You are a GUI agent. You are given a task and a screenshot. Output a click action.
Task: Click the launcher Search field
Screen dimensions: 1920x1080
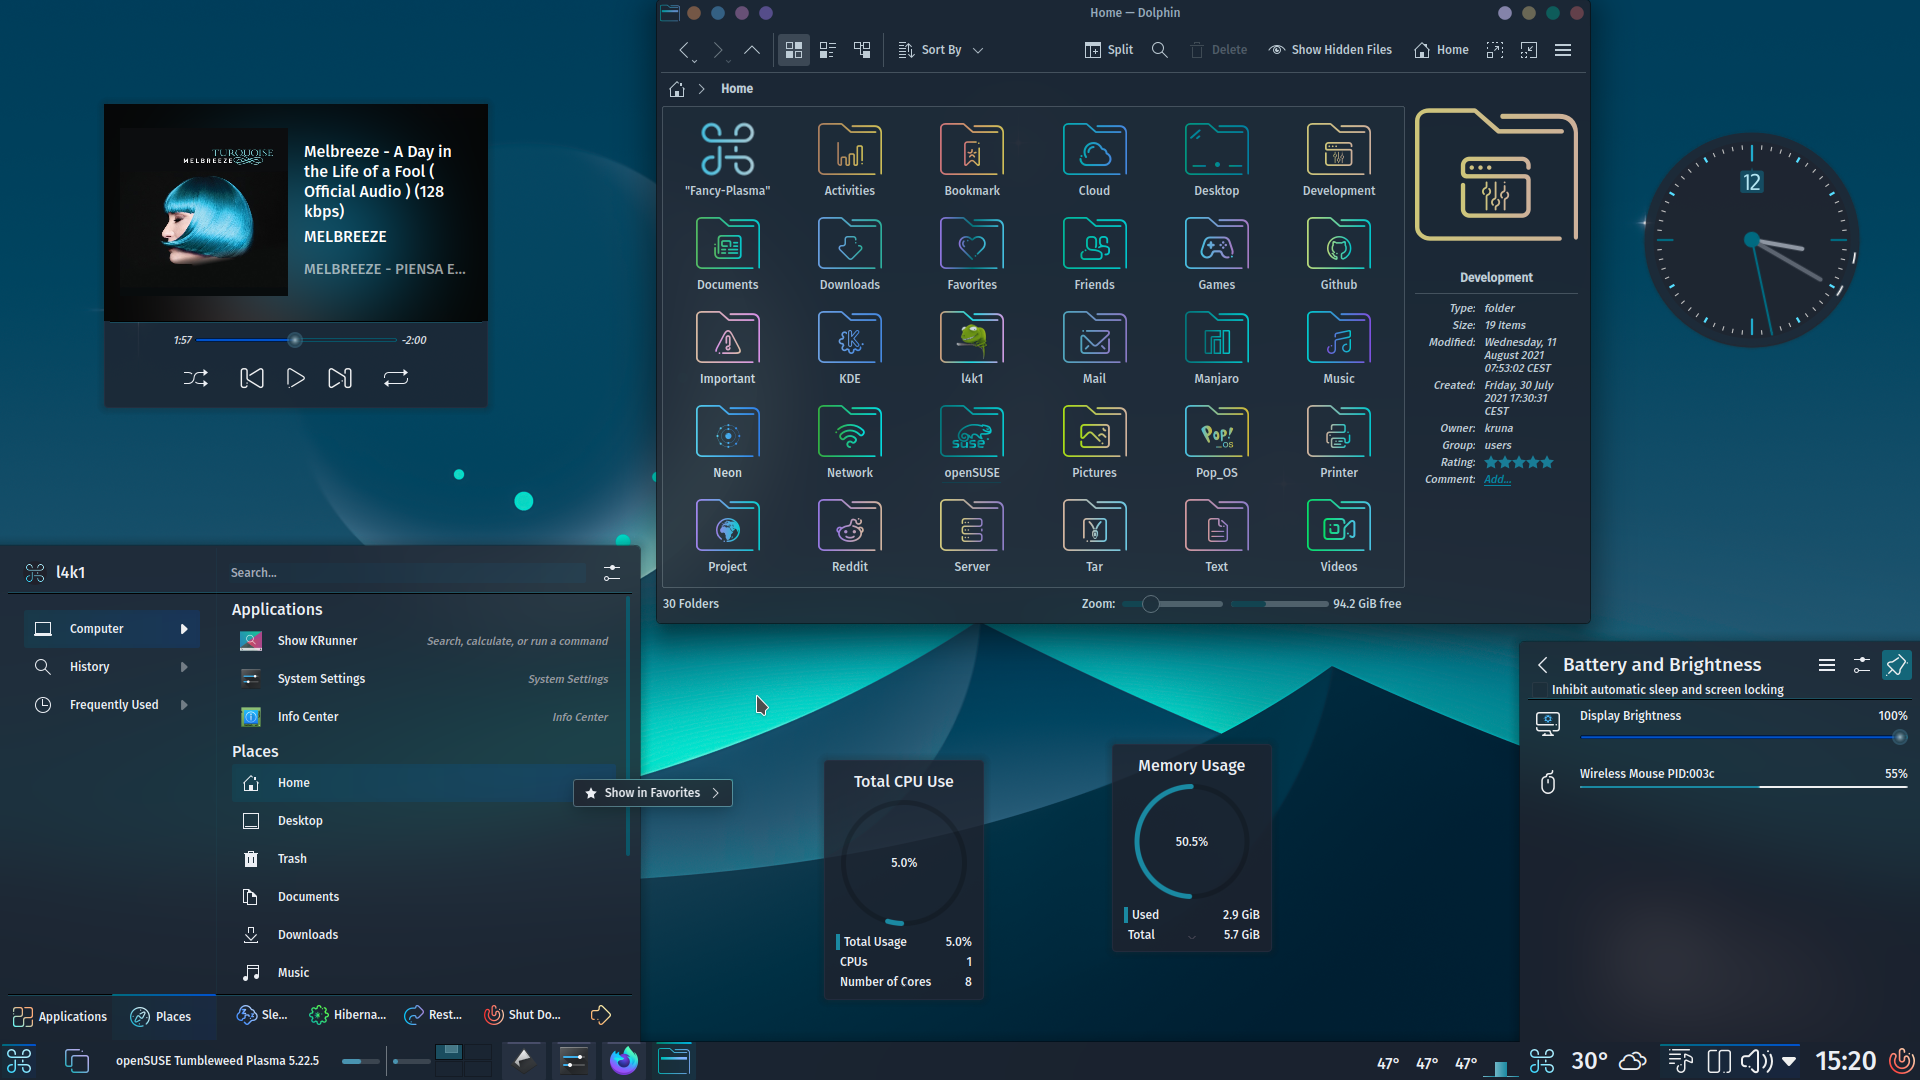pyautogui.click(x=408, y=573)
